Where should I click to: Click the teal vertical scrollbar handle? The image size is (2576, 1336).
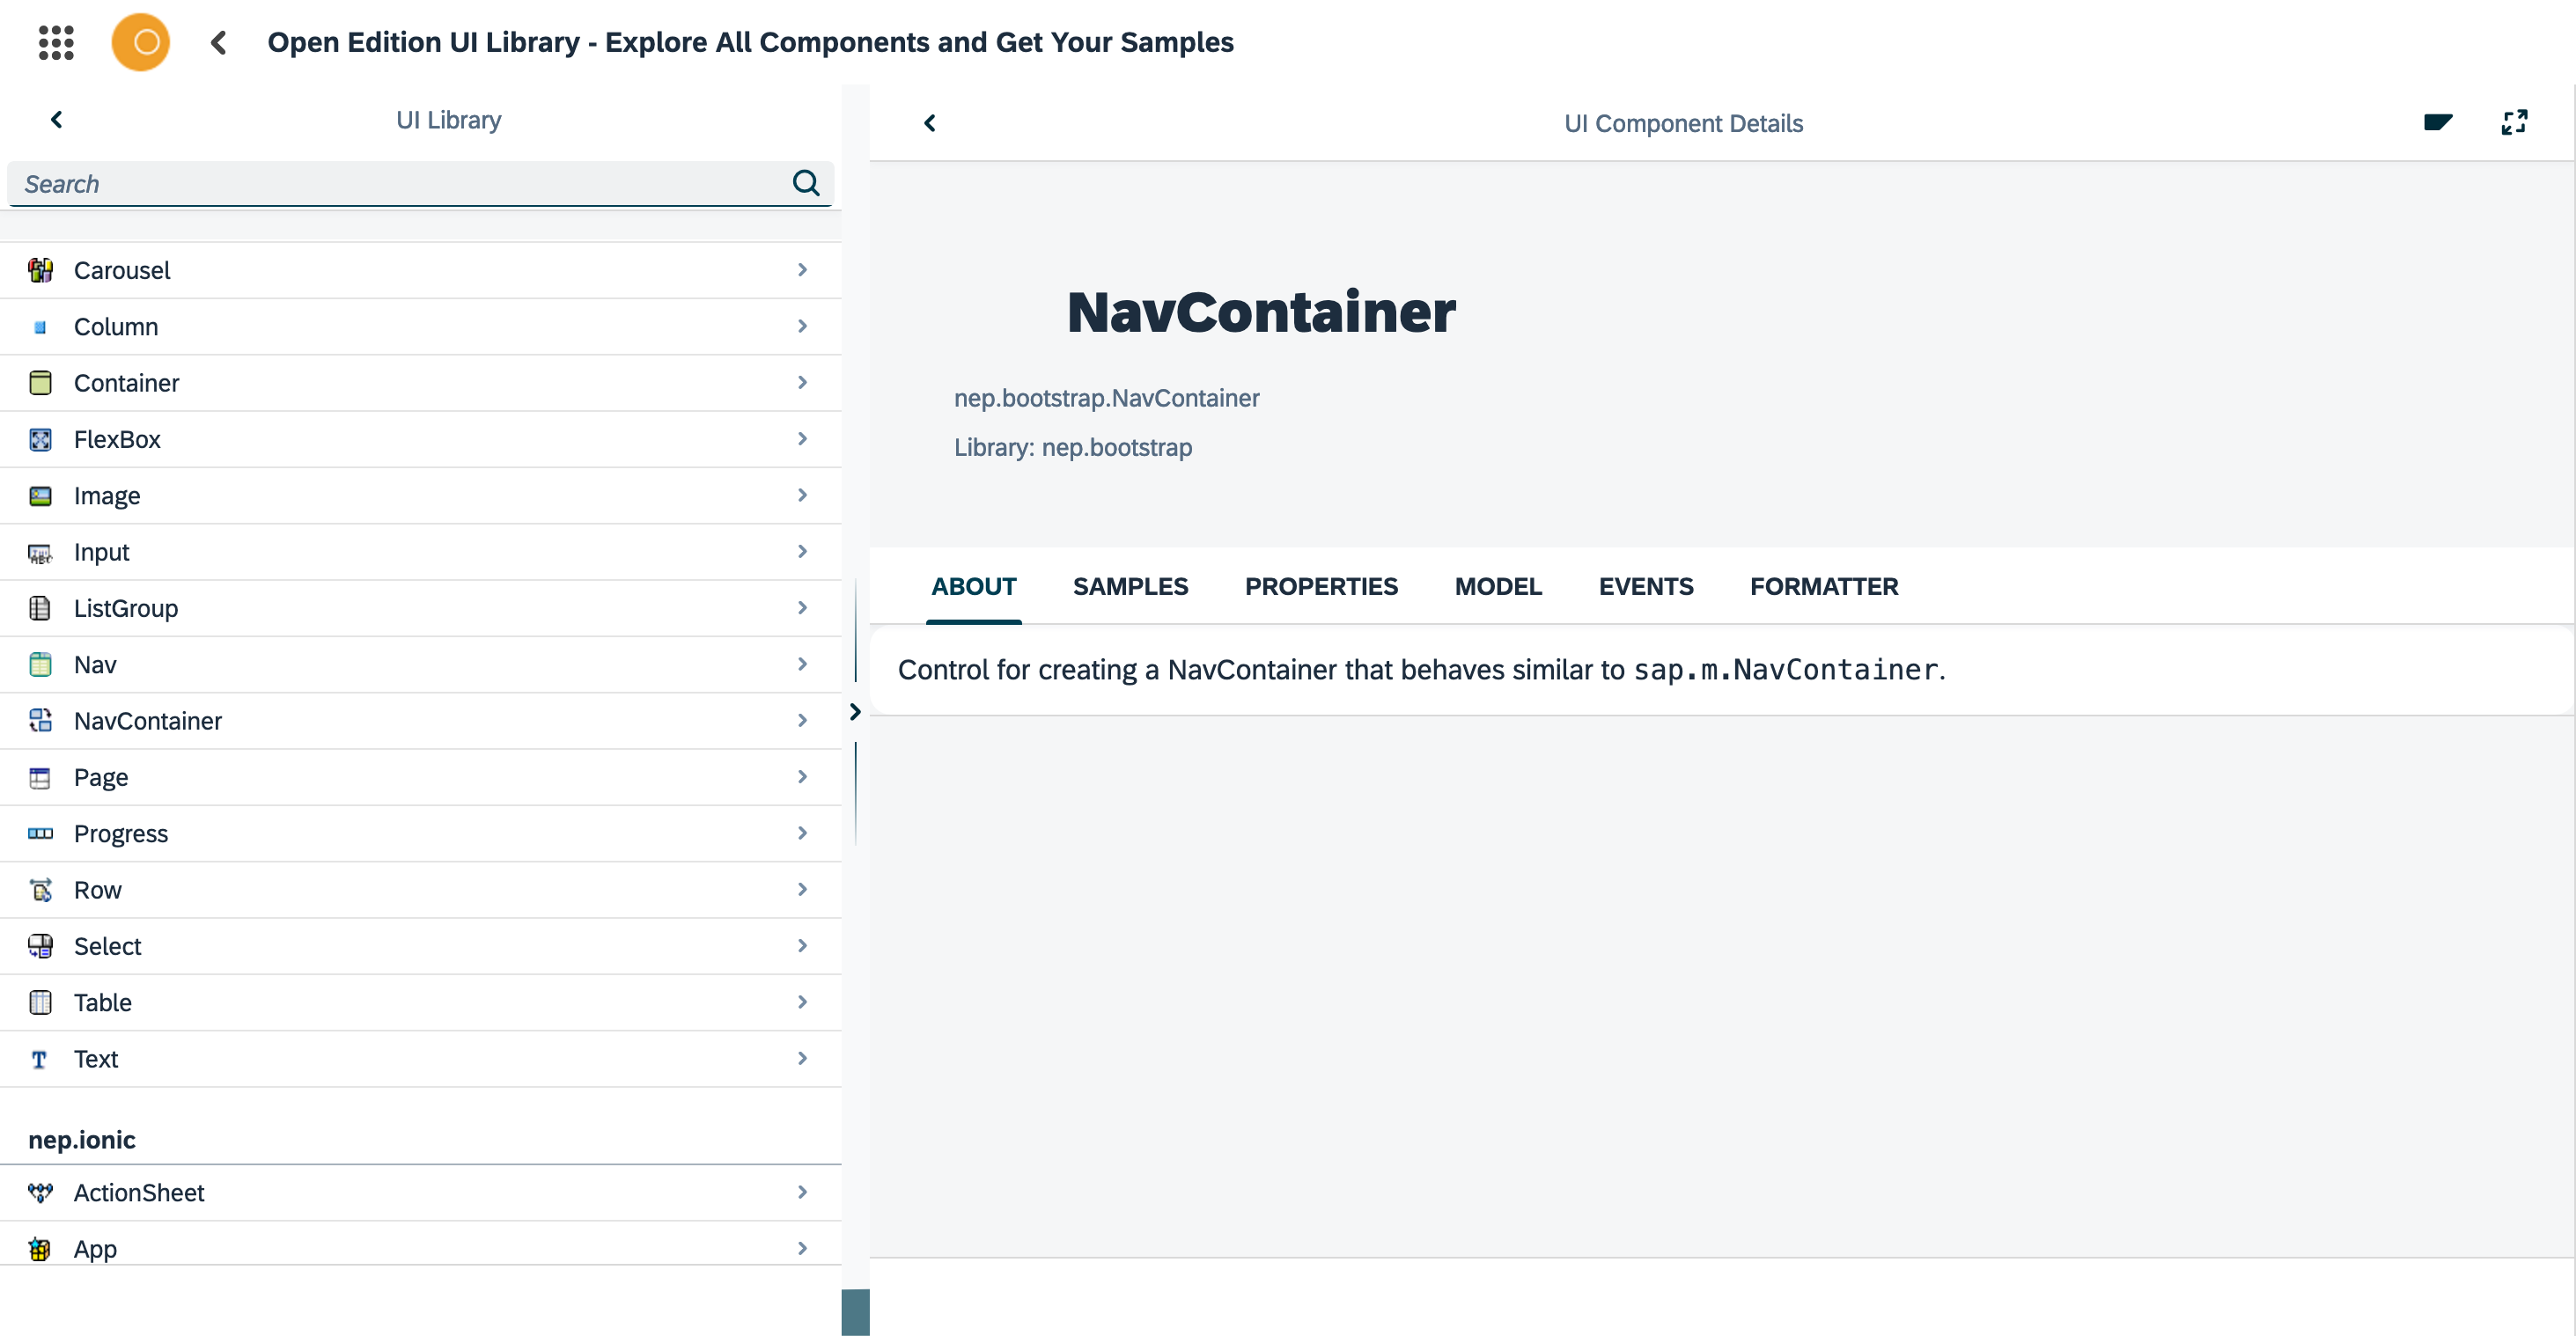(855, 1311)
